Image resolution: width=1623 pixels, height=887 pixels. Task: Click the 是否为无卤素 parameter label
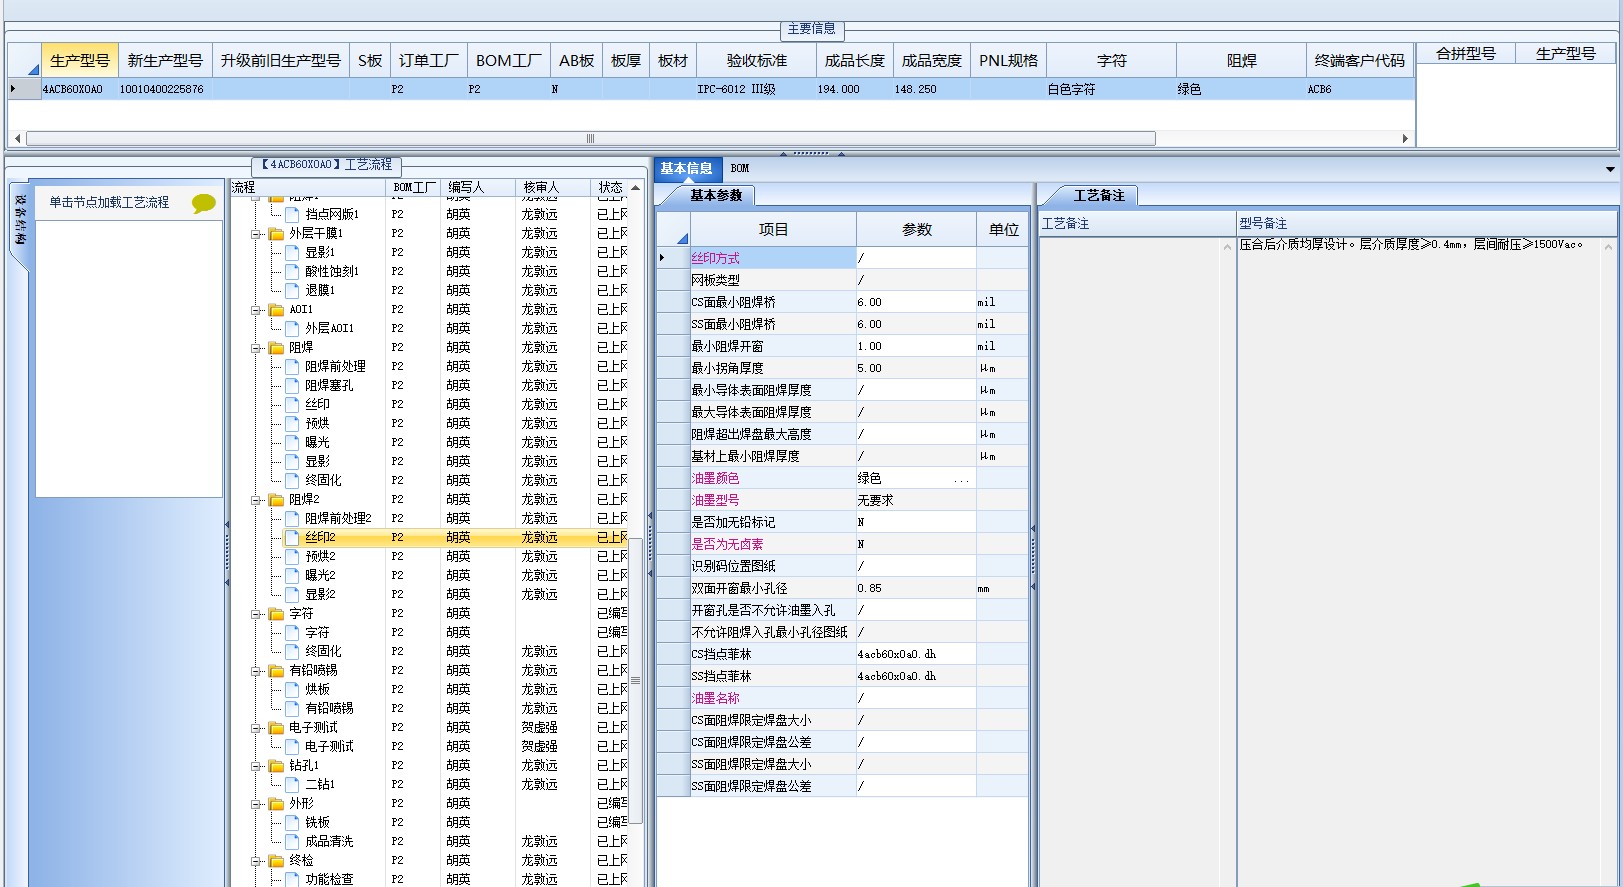[x=728, y=544]
